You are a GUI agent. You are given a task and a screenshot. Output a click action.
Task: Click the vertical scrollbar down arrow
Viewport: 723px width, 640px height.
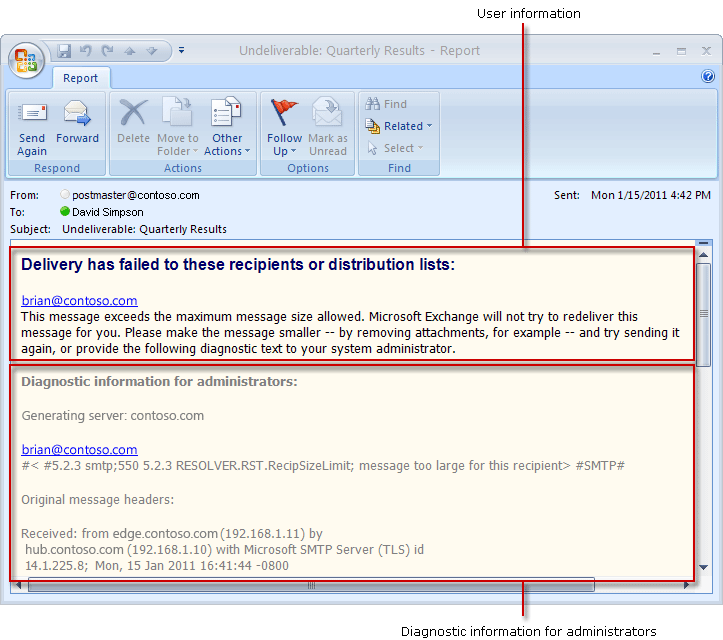(x=703, y=567)
